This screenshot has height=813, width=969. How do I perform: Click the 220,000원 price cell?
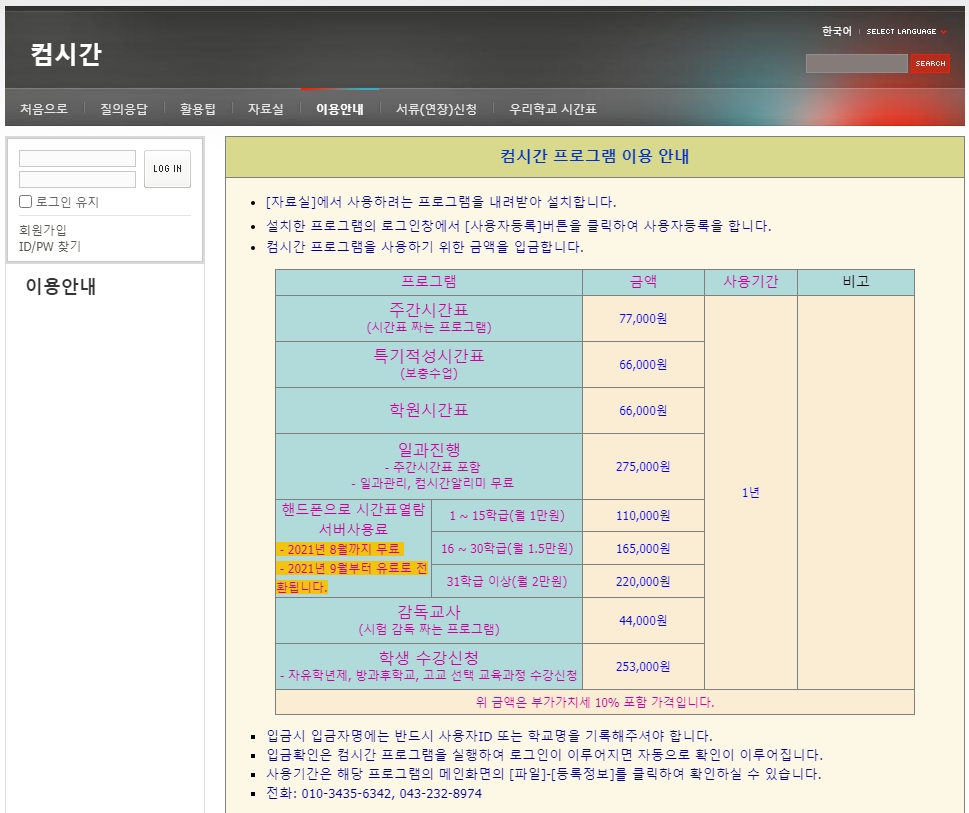643,581
